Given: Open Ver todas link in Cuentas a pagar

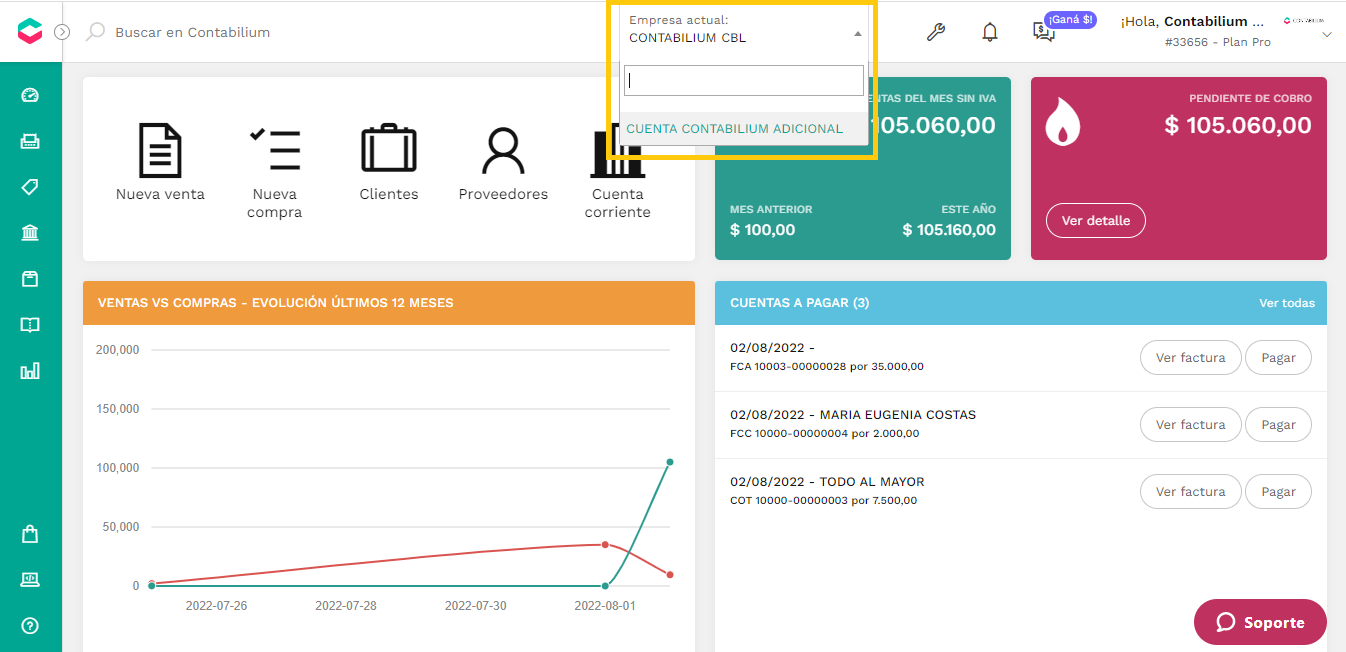Looking at the screenshot, I should 1287,303.
